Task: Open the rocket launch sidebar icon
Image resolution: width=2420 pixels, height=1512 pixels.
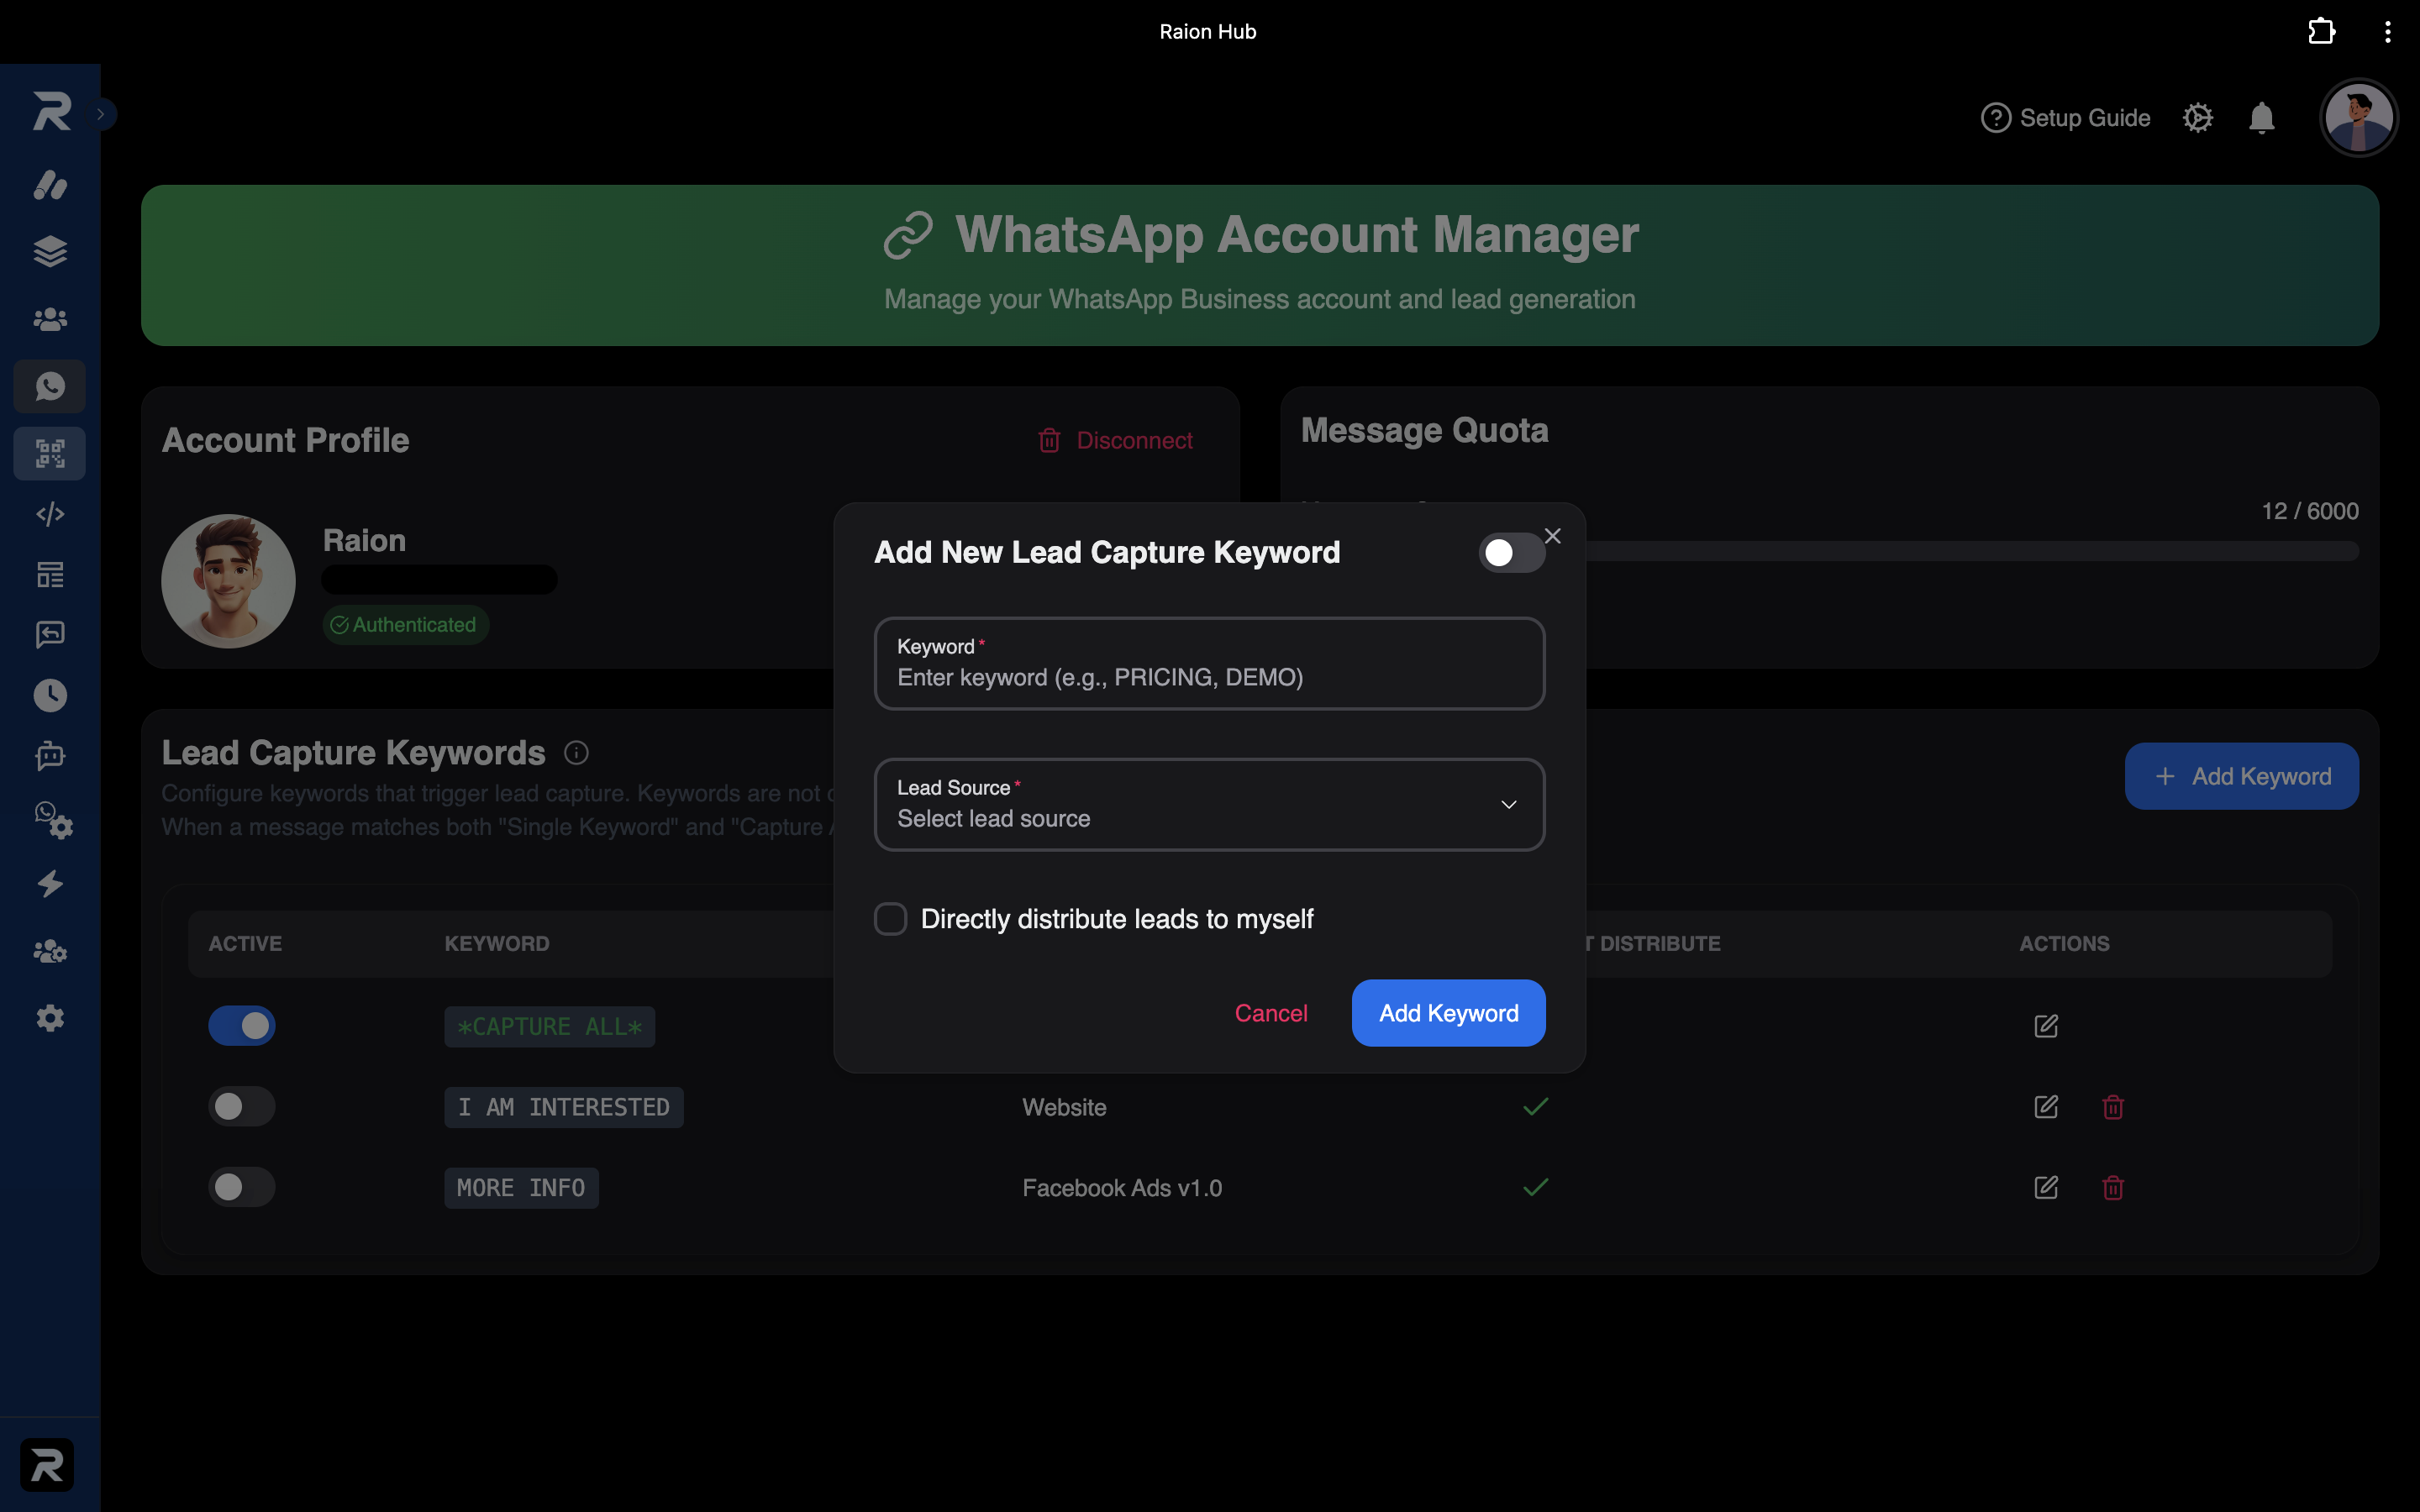Action: click(50, 185)
